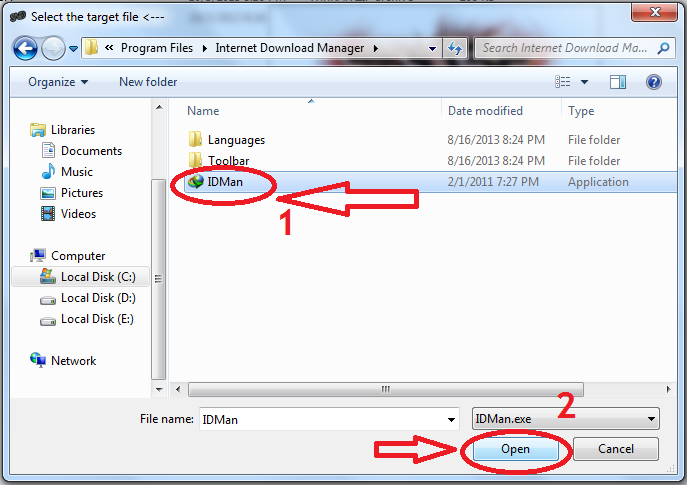This screenshot has width=687, height=485.
Task: Open the File name dropdown arrow
Action: [x=451, y=420]
